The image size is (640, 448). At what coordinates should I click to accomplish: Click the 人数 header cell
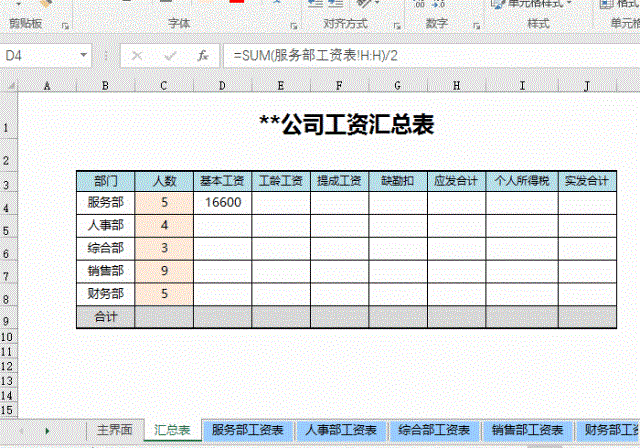tap(164, 181)
